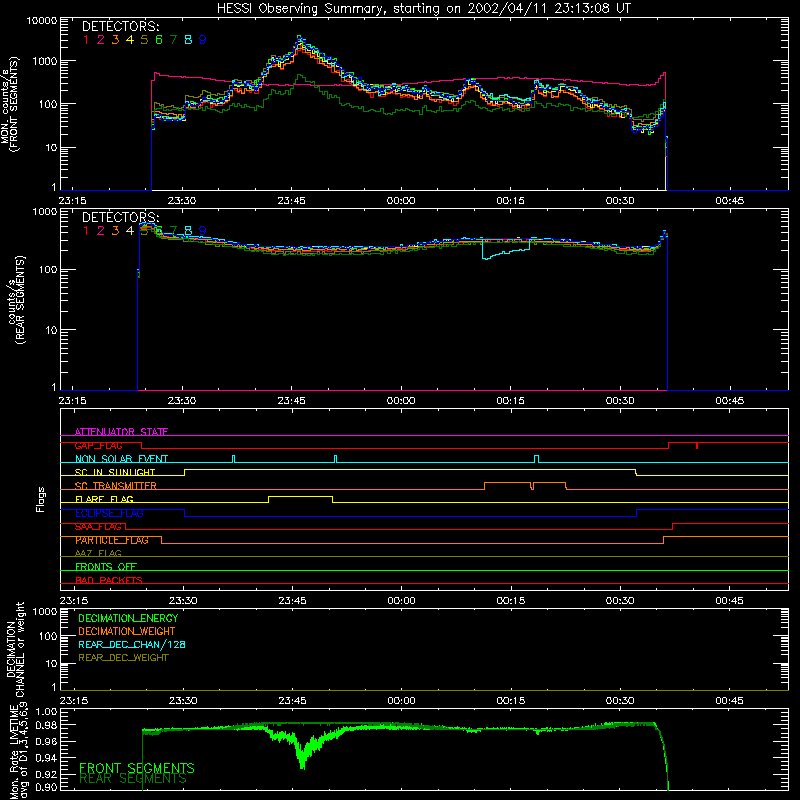Select detector 5 in front segments legend
The height and width of the screenshot is (800, 800).
click(144, 40)
